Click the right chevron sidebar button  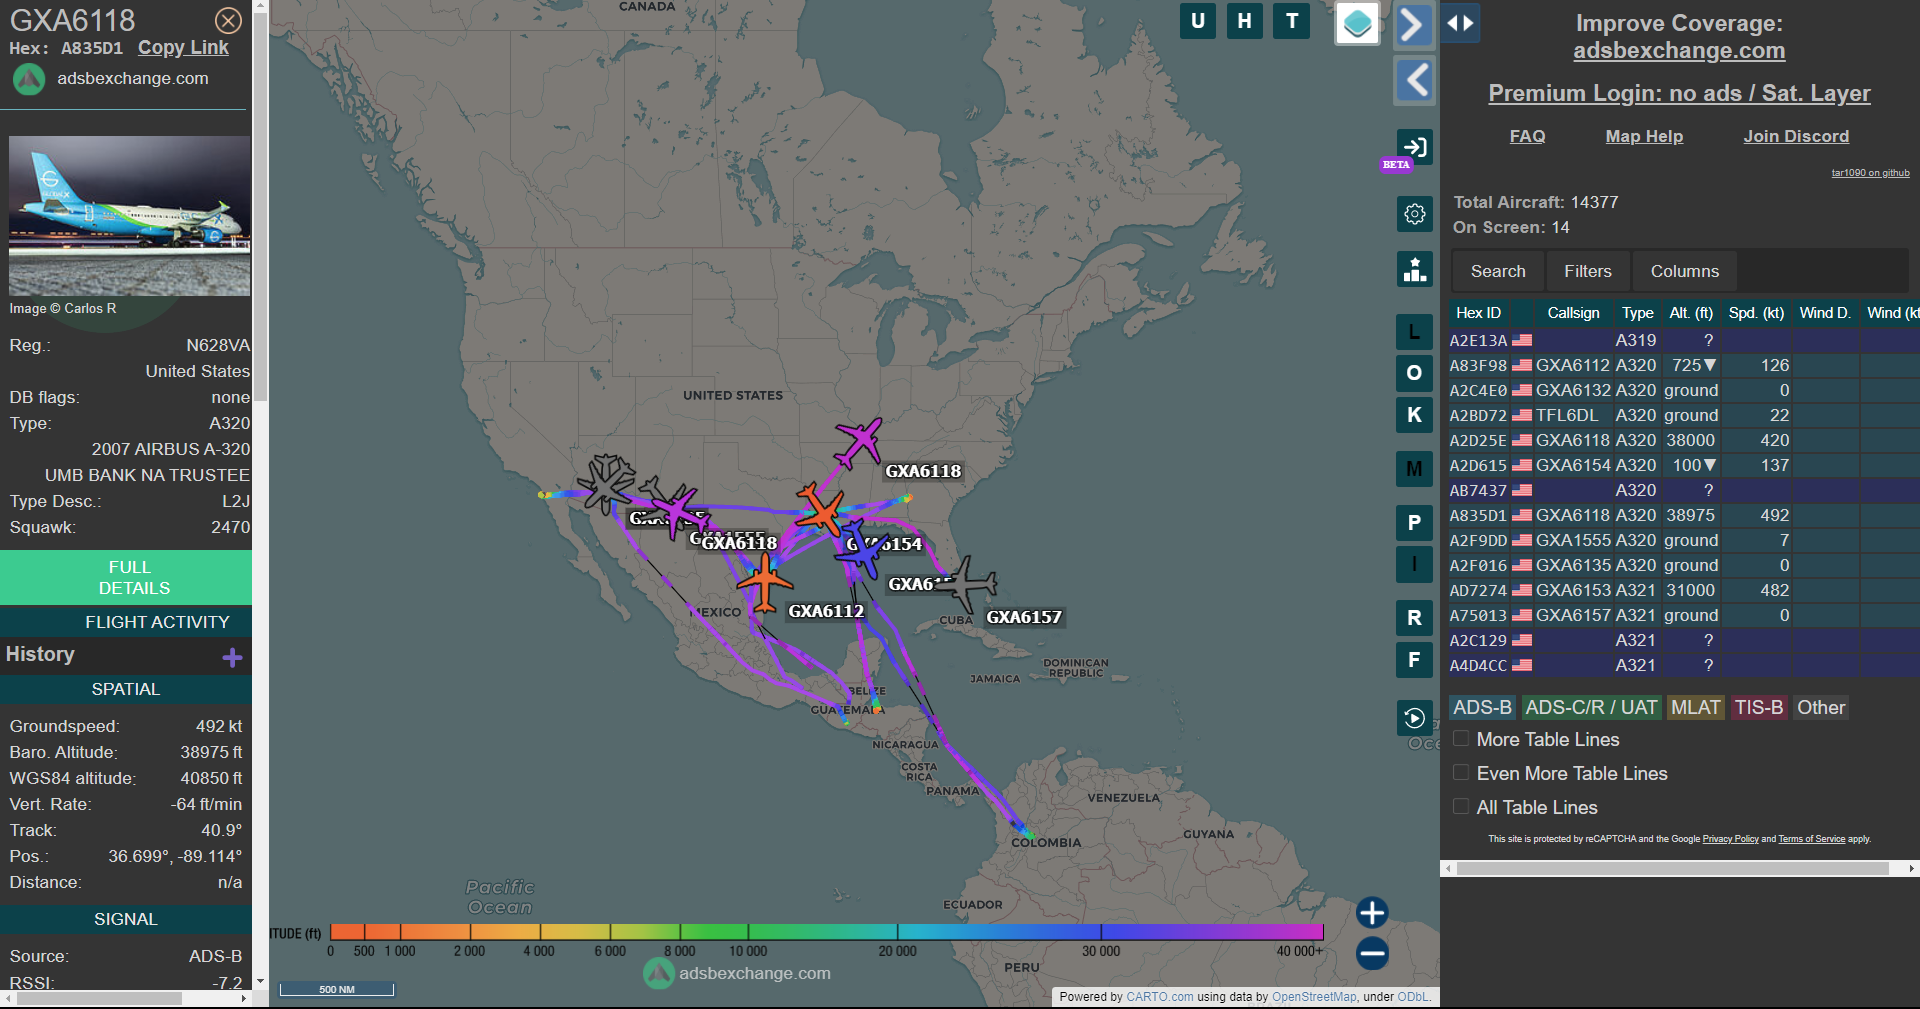1414,24
